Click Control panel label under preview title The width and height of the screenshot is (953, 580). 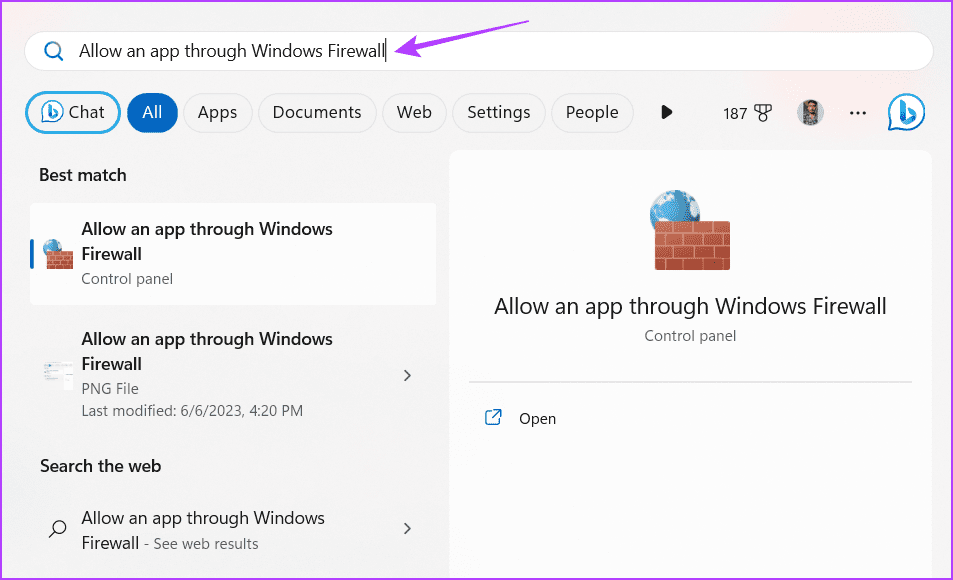(690, 336)
